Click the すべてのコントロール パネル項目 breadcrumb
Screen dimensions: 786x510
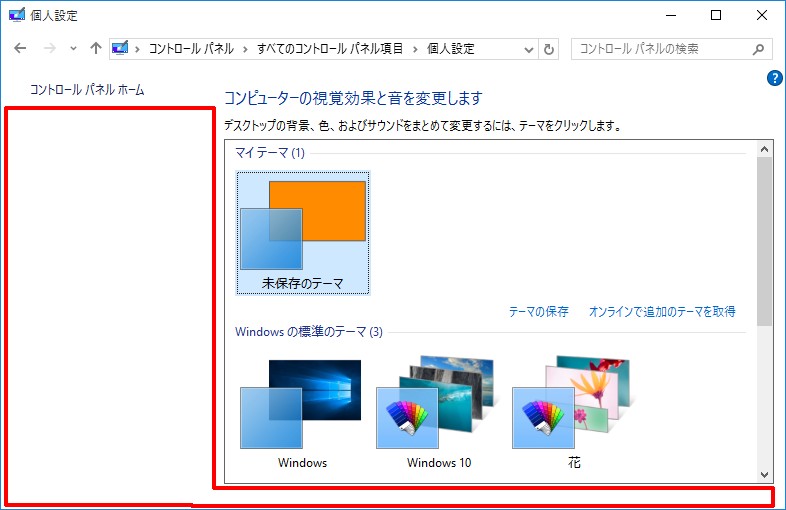[330, 49]
